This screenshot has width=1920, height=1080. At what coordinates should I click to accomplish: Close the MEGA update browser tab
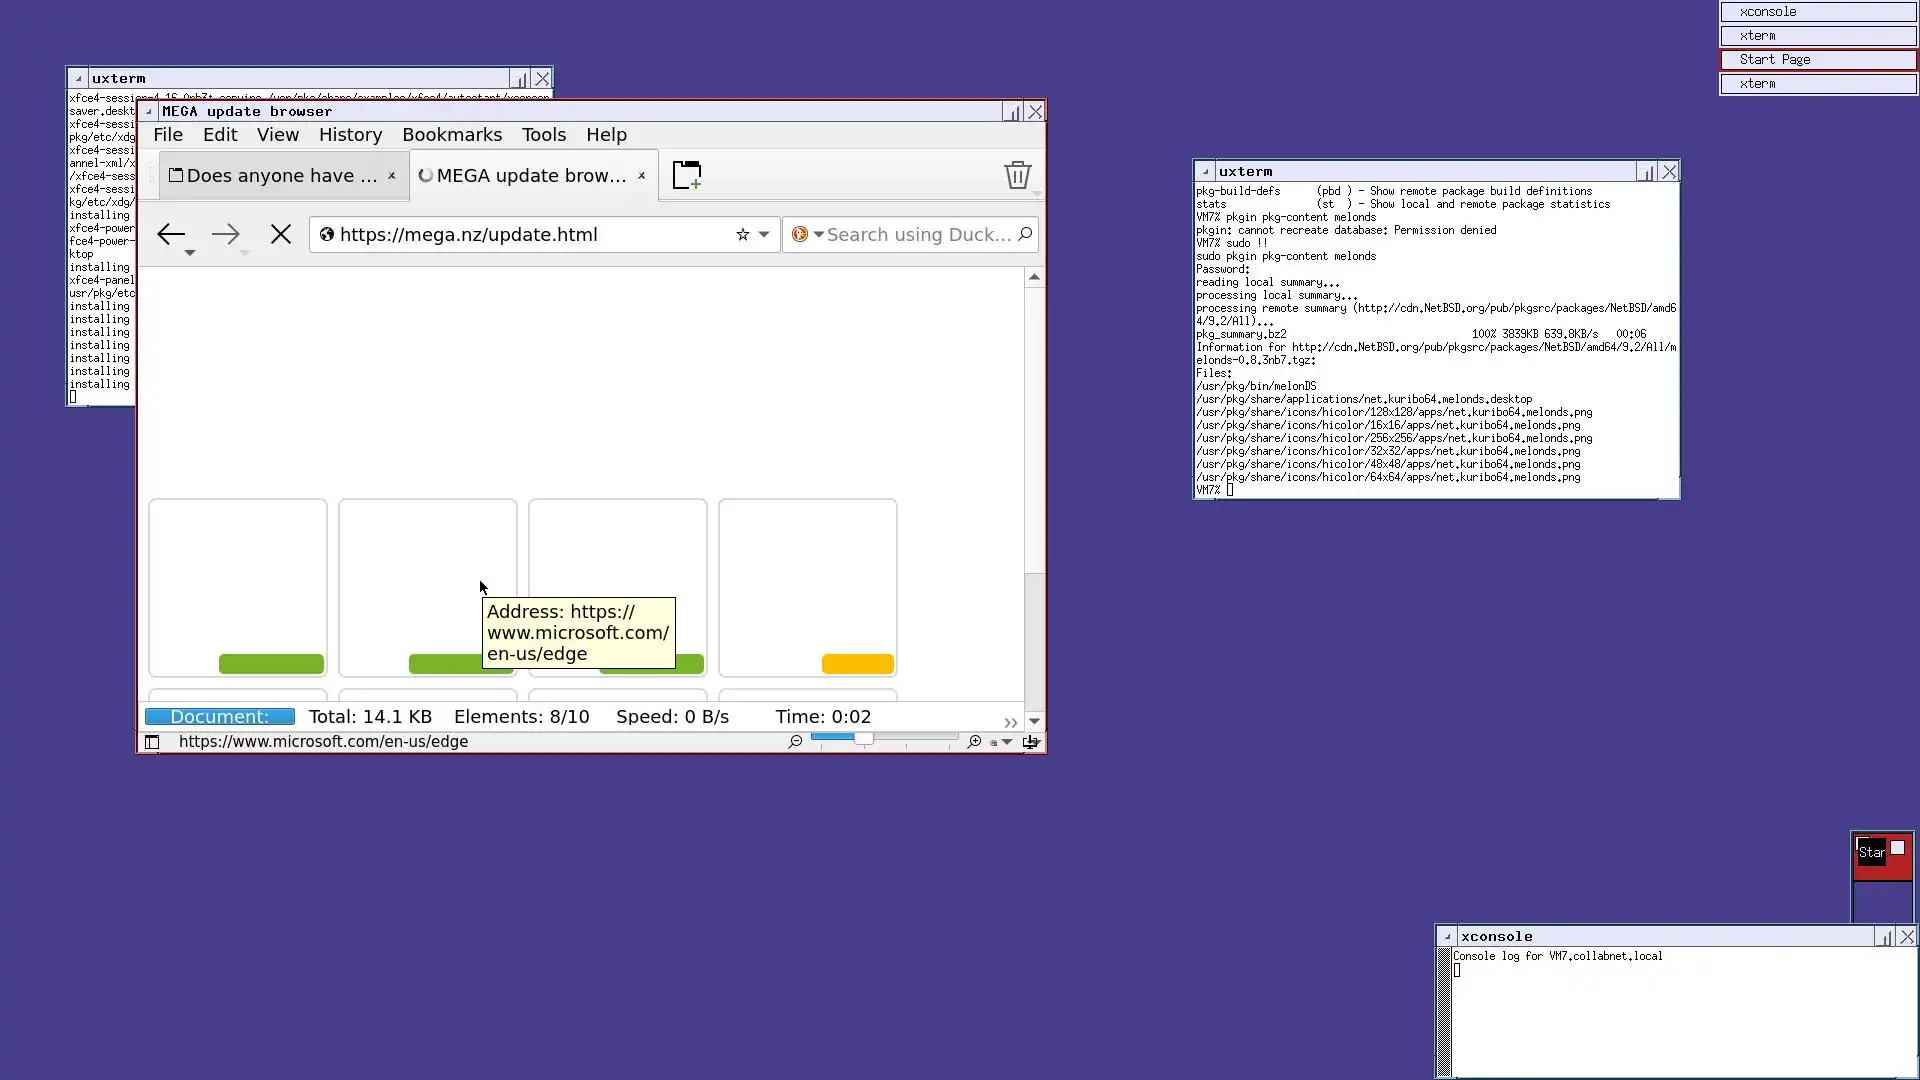point(642,176)
